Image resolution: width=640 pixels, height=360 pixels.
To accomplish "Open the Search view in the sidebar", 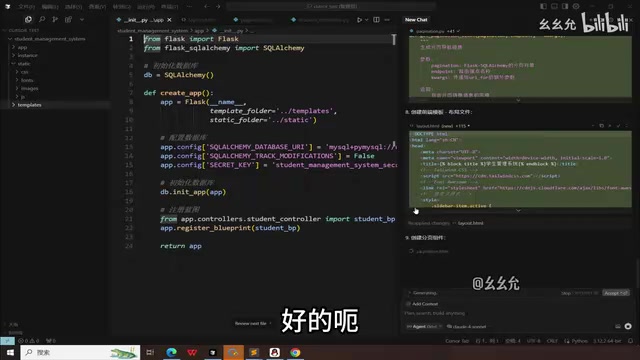I will [x=42, y=19].
